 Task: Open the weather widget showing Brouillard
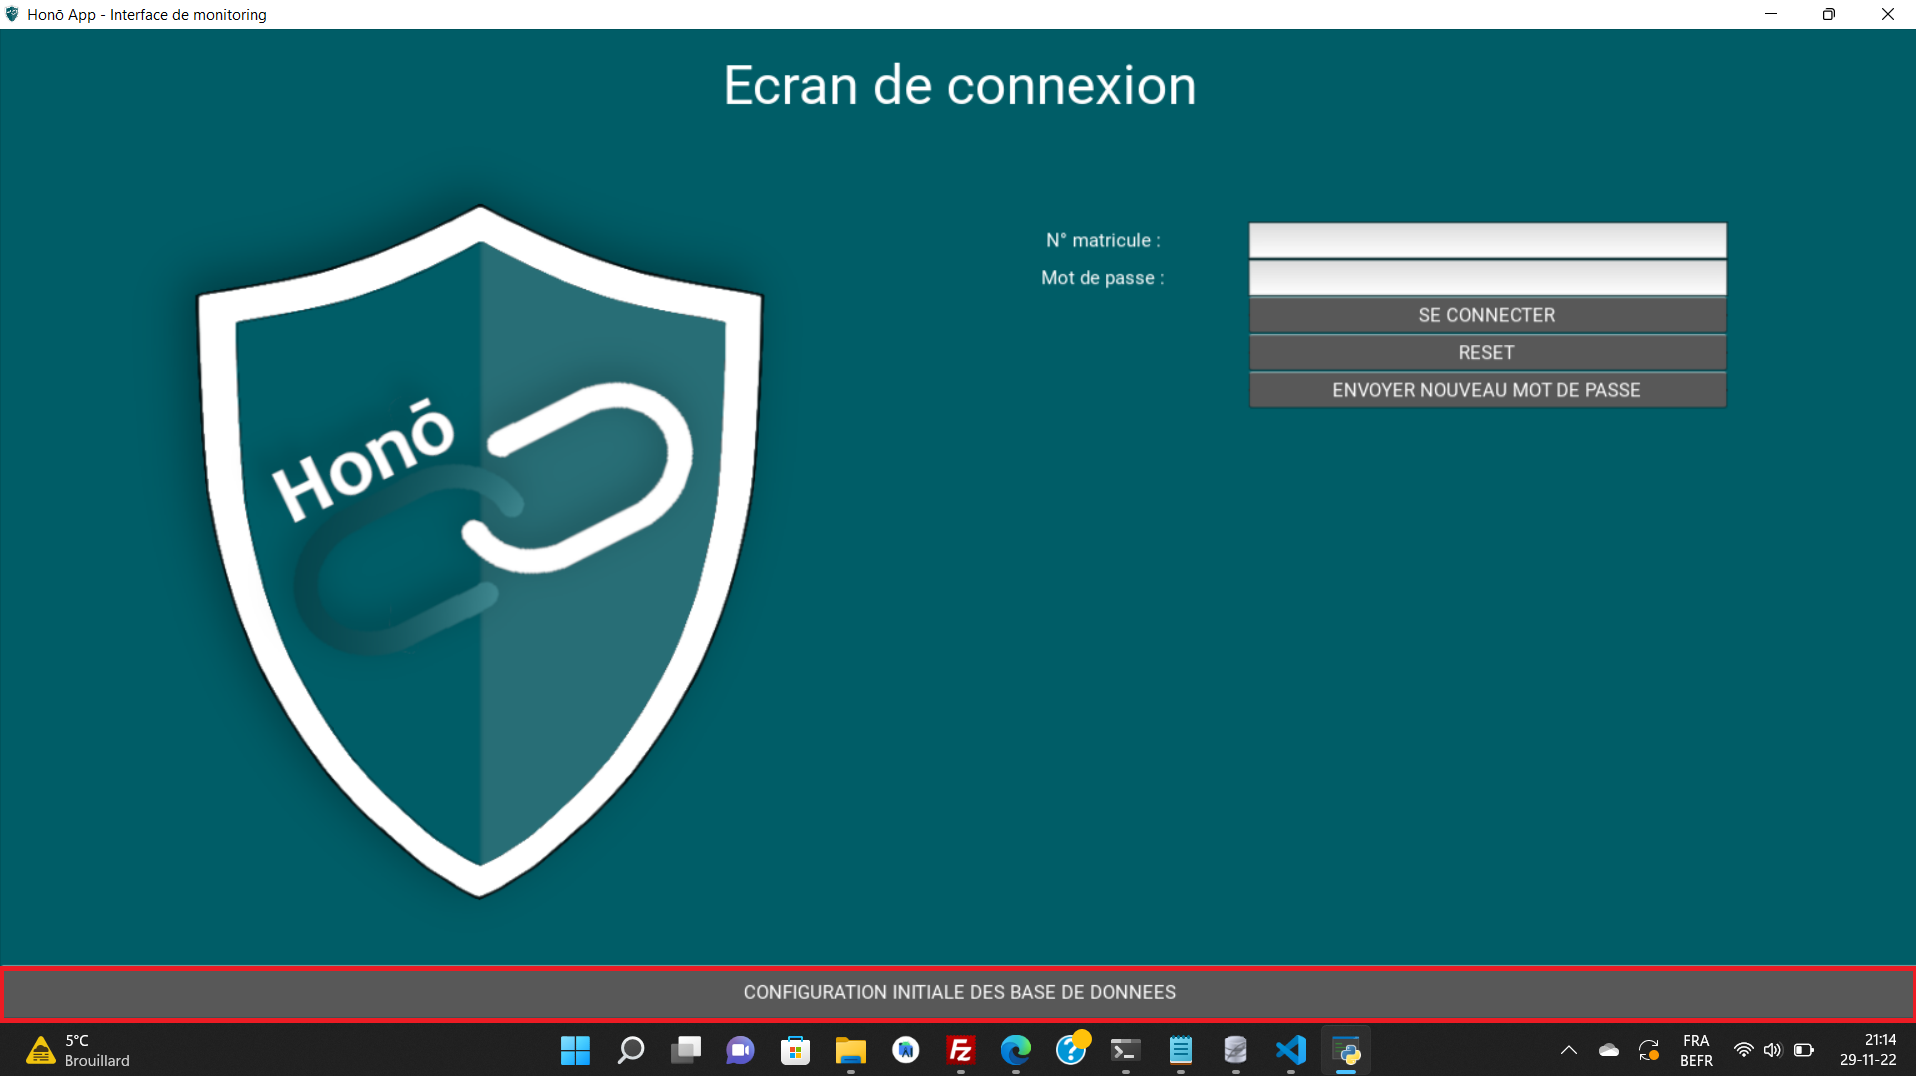pos(78,1050)
